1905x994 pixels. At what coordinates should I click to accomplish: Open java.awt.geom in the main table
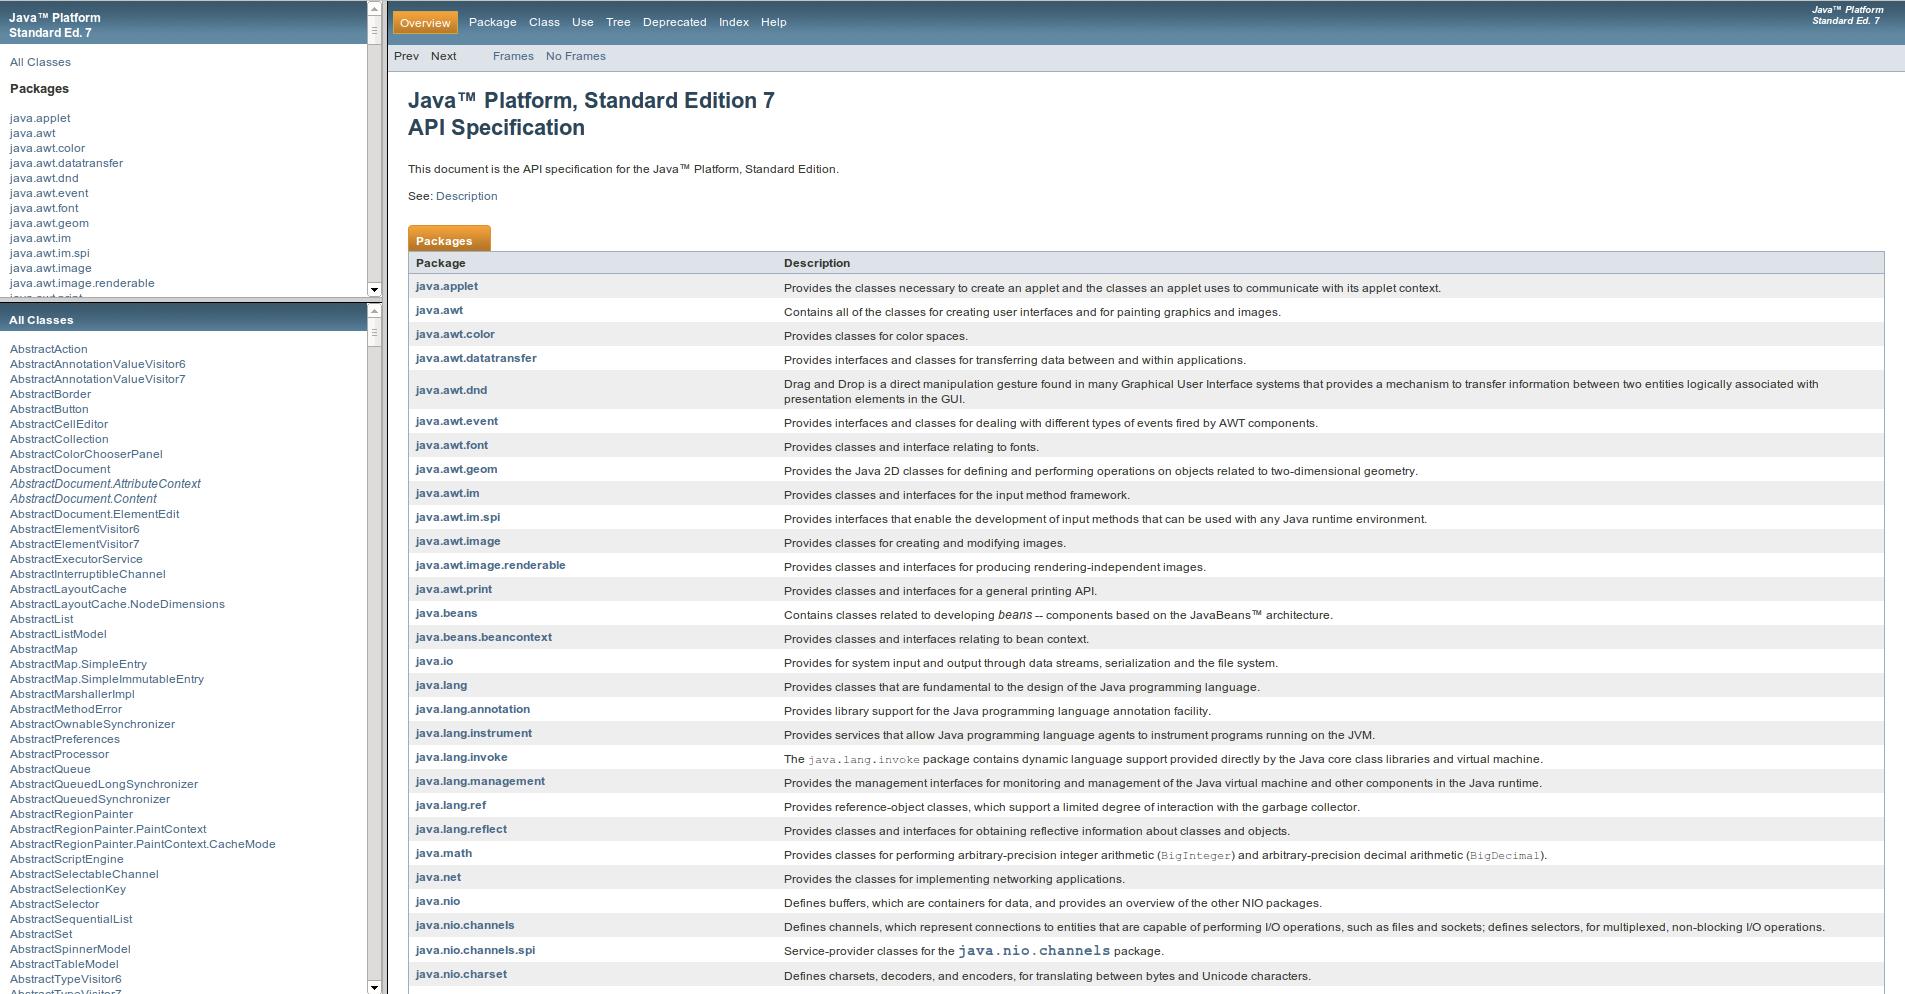pos(456,469)
